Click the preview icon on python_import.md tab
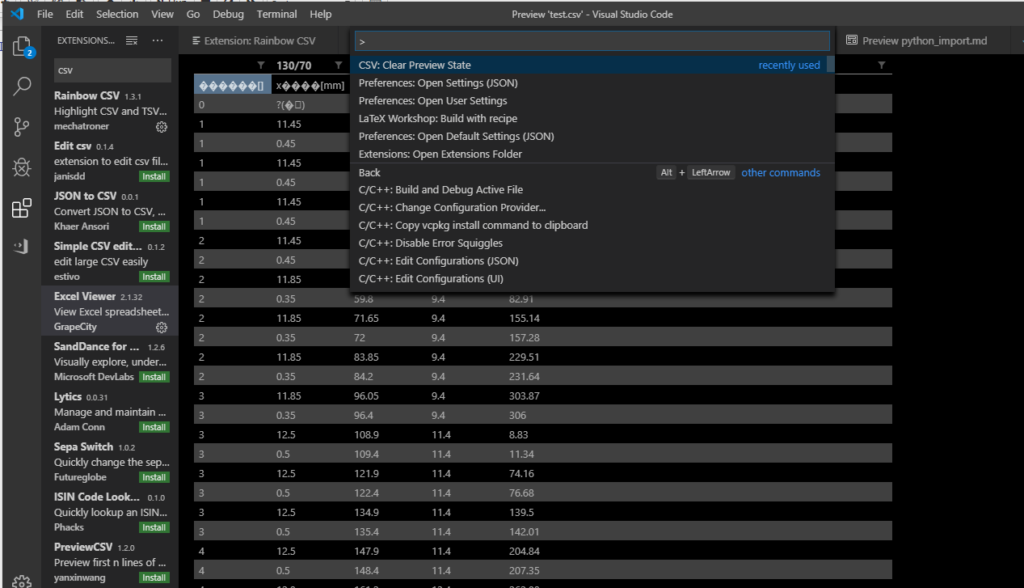1024x588 pixels. [852, 41]
